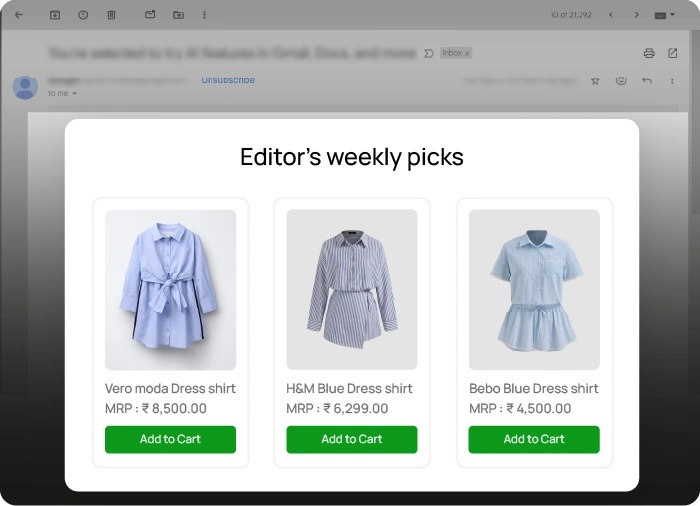
Task: Expand the 'to me' recipient details
Action: [x=75, y=93]
